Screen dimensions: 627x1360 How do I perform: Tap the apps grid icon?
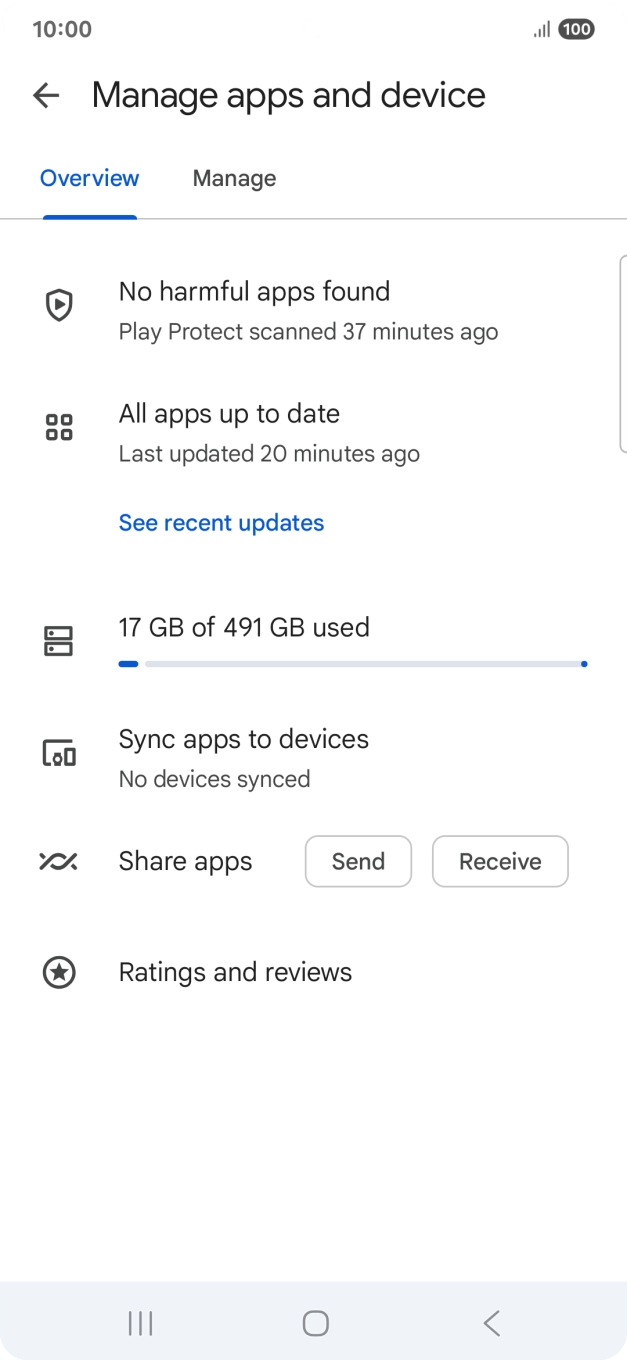coord(60,427)
